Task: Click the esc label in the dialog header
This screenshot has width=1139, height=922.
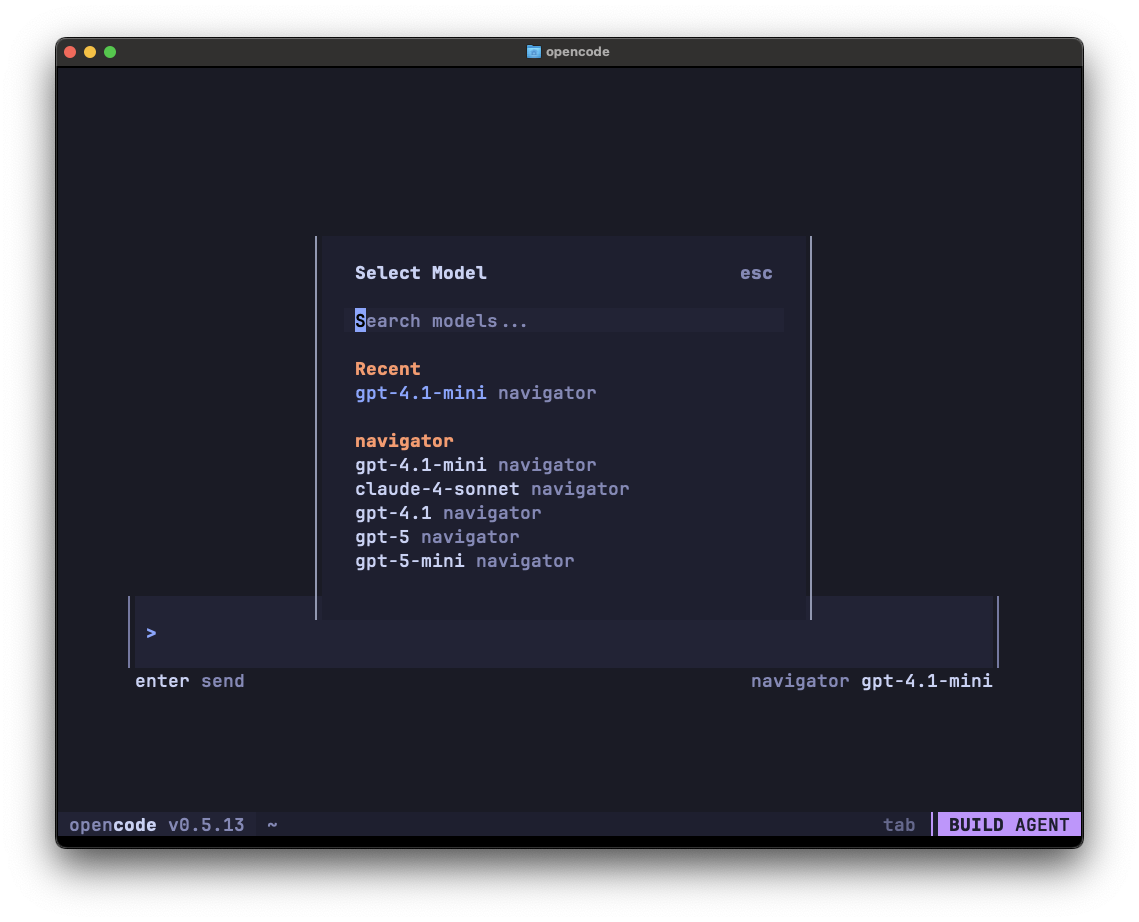Action: pyautogui.click(x=756, y=272)
